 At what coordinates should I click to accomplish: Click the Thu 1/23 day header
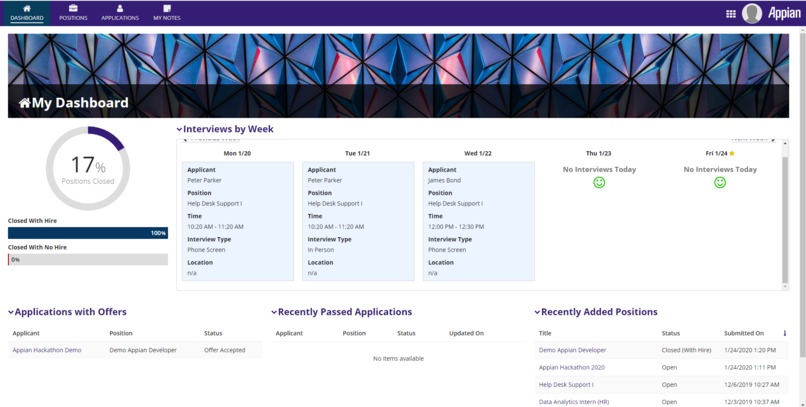point(598,154)
